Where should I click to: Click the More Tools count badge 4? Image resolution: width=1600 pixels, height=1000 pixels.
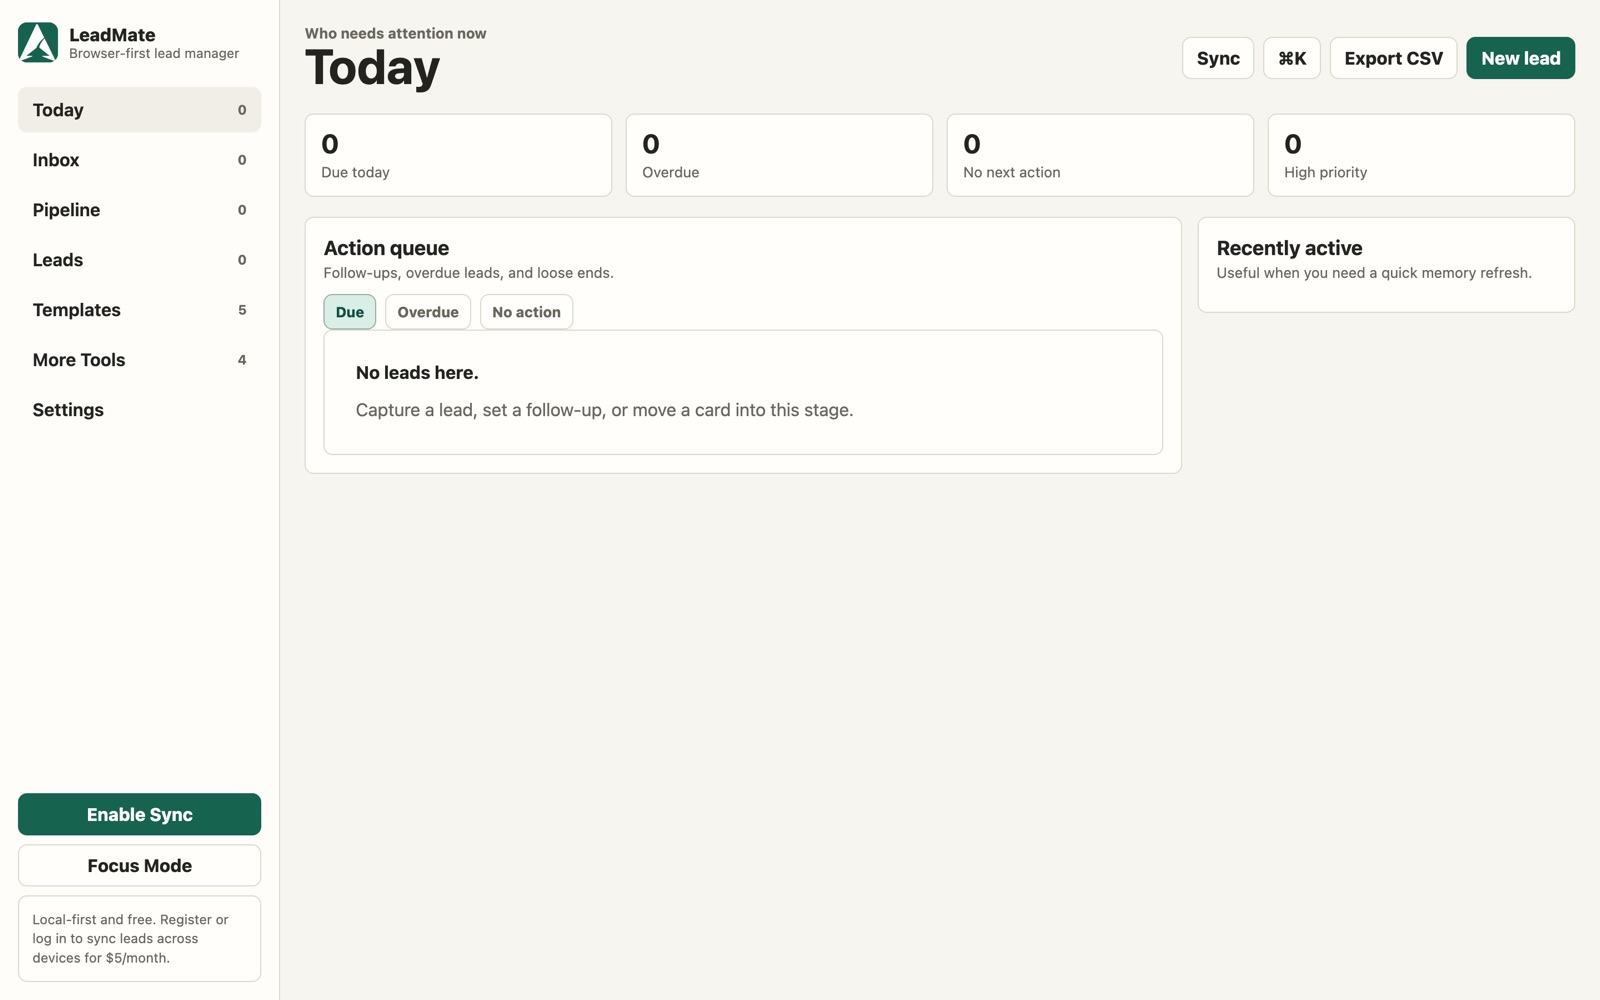click(242, 360)
